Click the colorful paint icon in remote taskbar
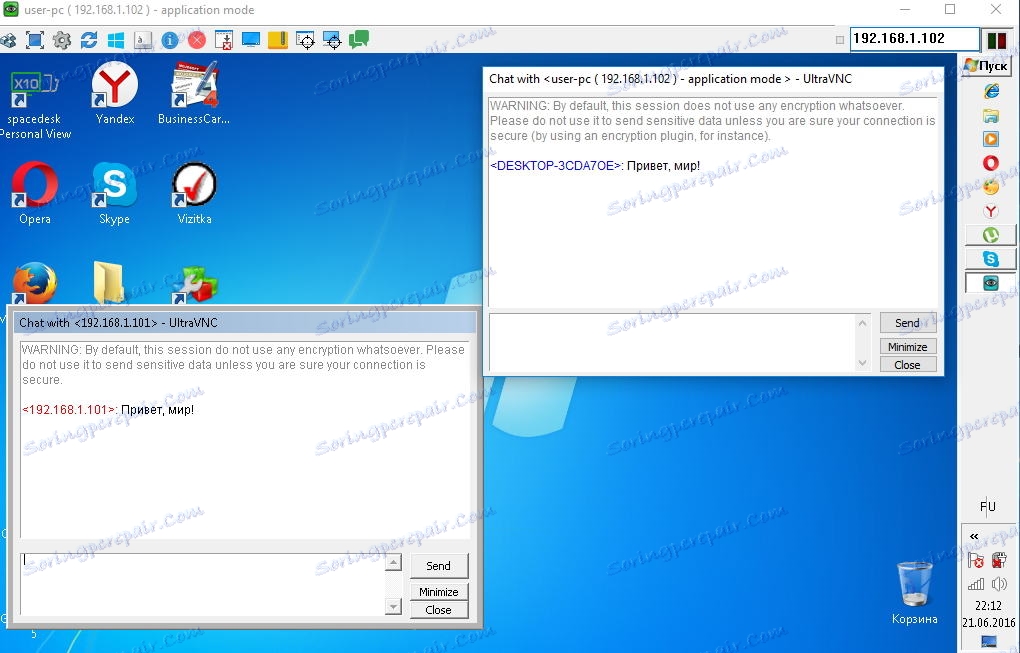Viewport: 1020px width, 653px height. 991,187
